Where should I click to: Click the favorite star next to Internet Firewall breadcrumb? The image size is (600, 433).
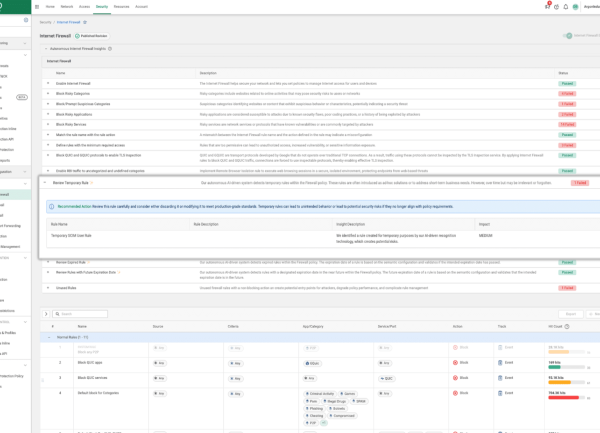click(85, 22)
